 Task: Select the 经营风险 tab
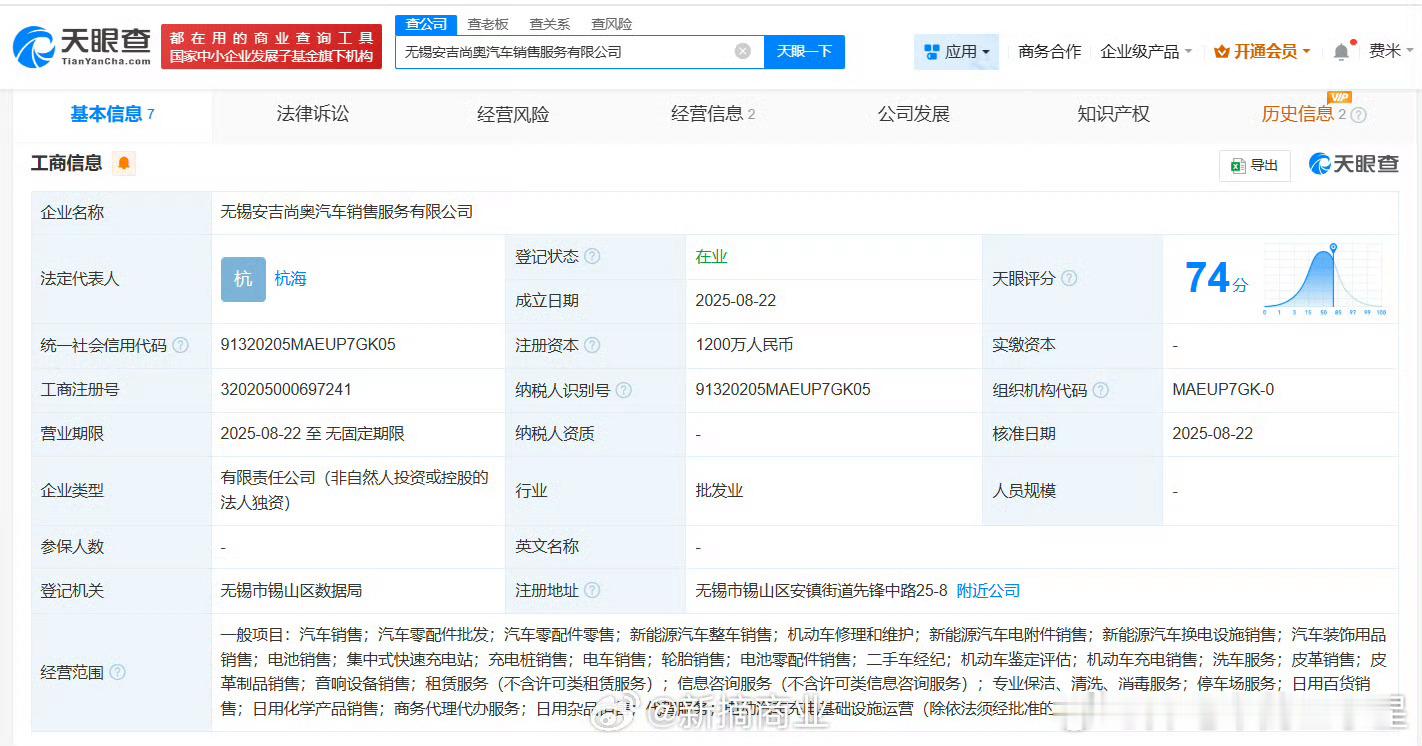point(513,115)
